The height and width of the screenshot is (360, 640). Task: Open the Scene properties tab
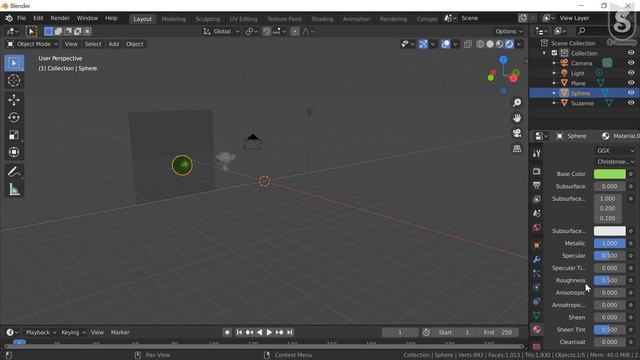coord(537,213)
